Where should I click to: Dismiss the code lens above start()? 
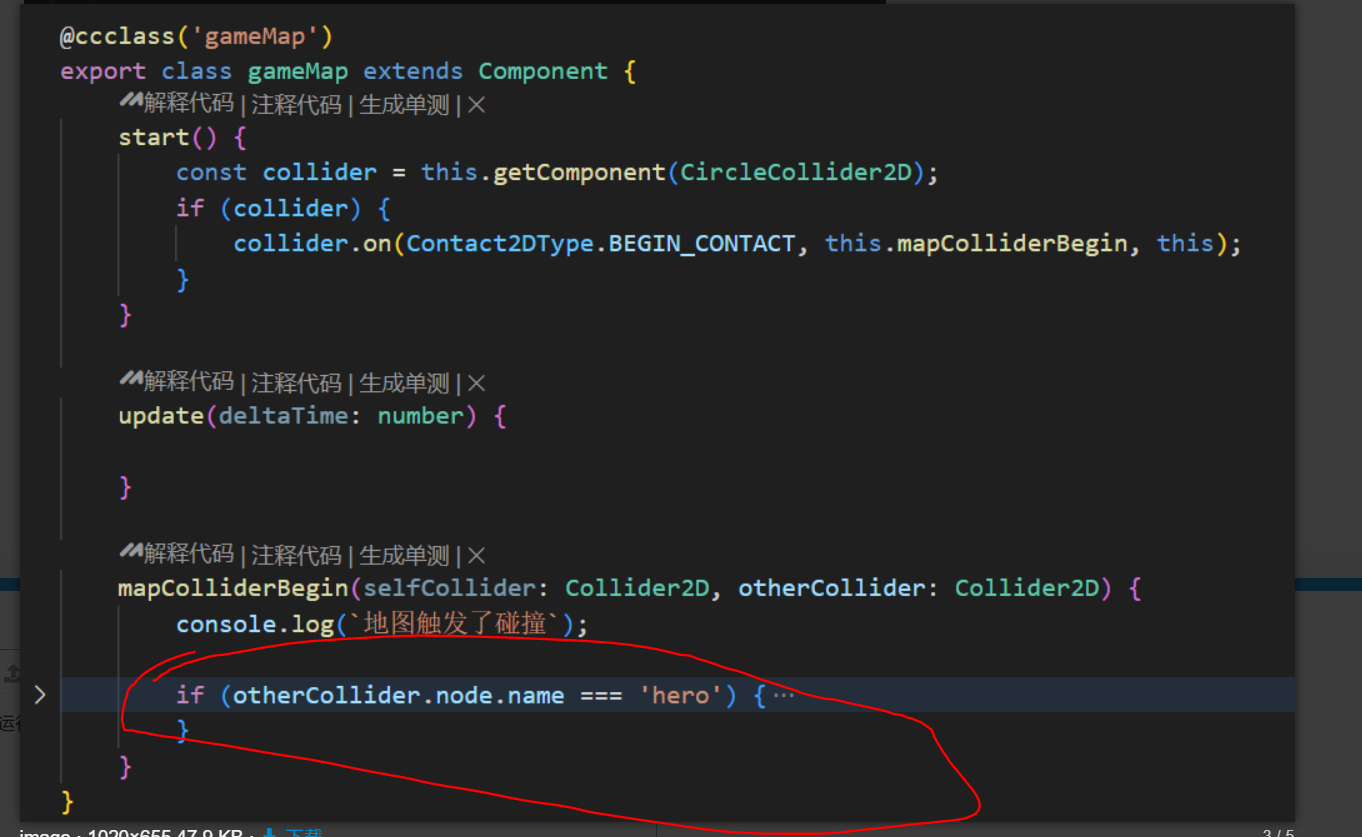[x=476, y=104]
